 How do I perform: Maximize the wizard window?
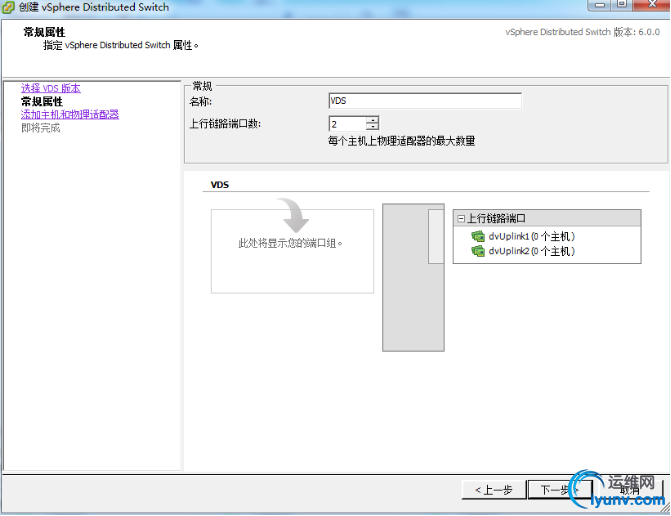(622, 5)
